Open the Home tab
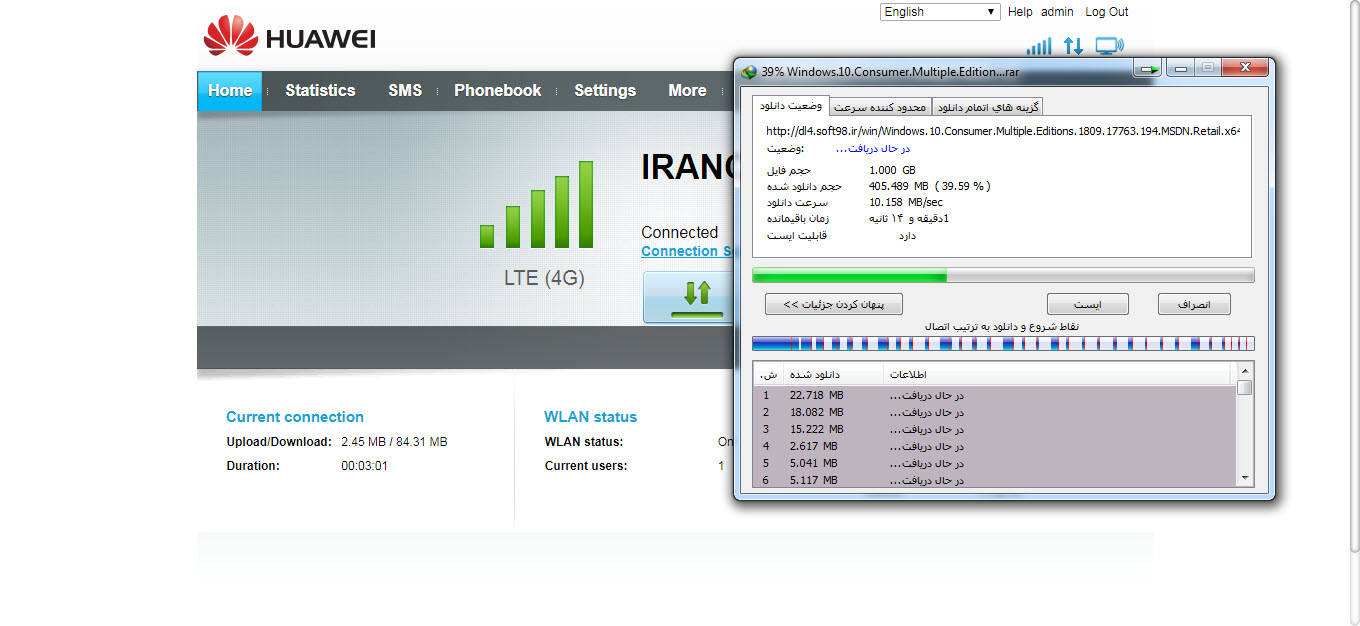This screenshot has width=1360, height=626. (230, 90)
